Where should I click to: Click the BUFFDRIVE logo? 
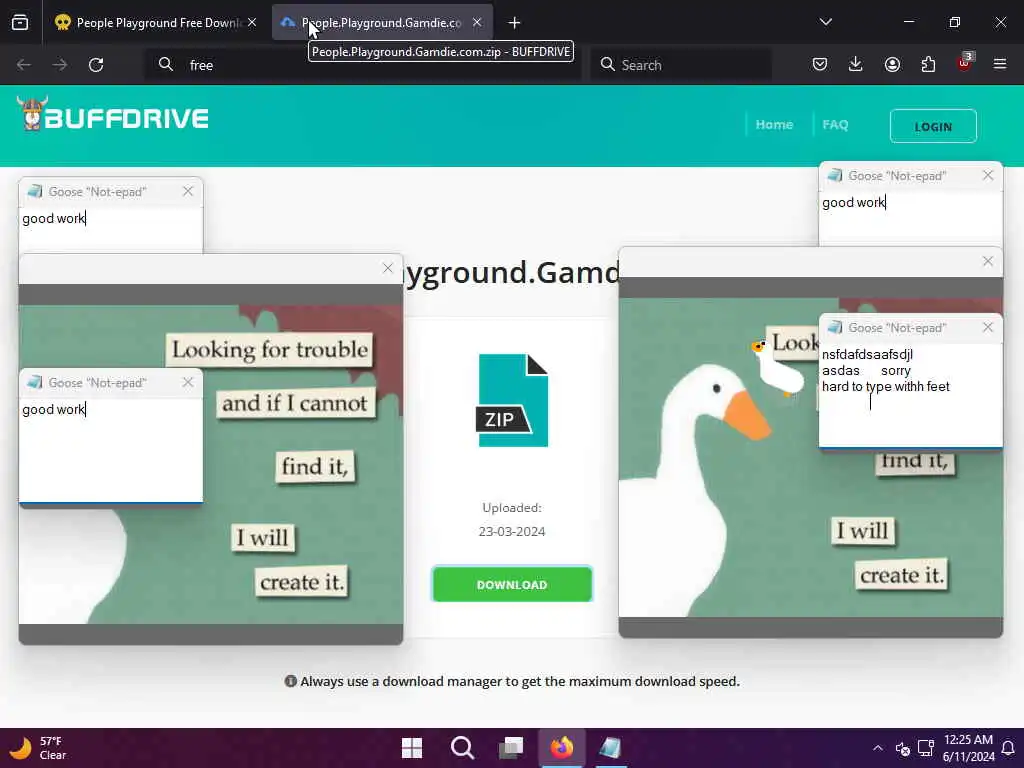pos(112,116)
